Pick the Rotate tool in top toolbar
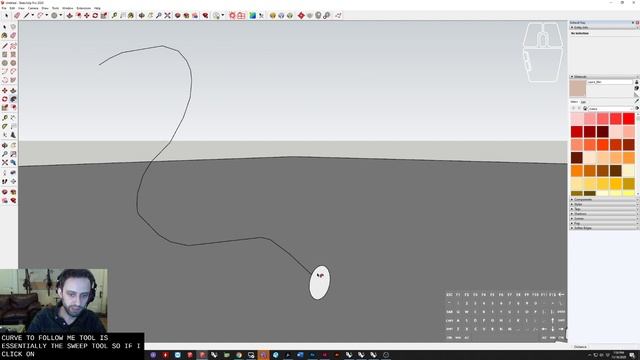 [95, 16]
